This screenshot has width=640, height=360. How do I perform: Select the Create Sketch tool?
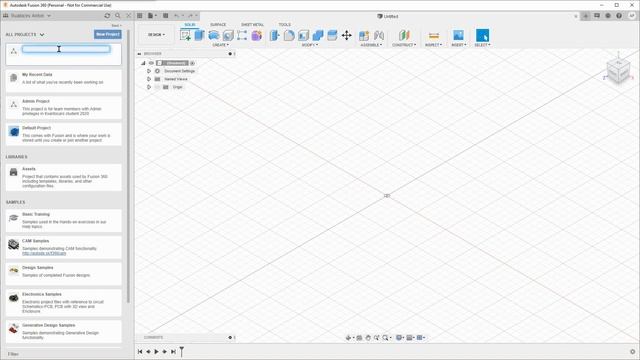[185, 36]
